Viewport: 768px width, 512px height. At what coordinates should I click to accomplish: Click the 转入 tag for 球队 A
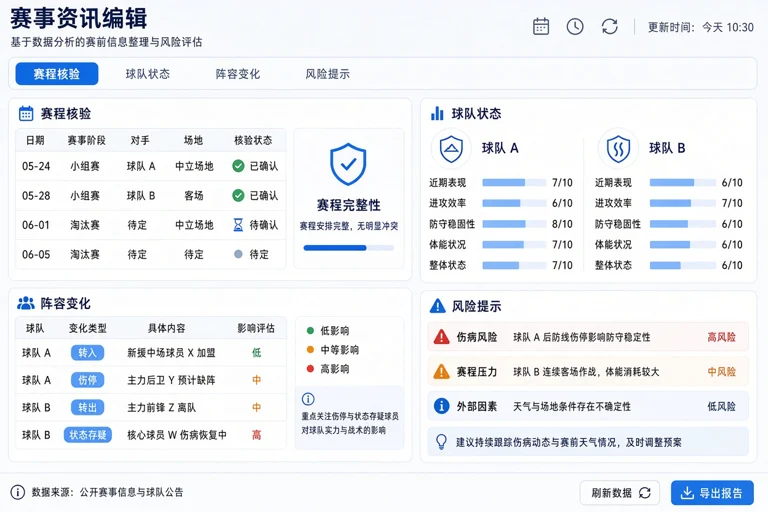pos(87,353)
